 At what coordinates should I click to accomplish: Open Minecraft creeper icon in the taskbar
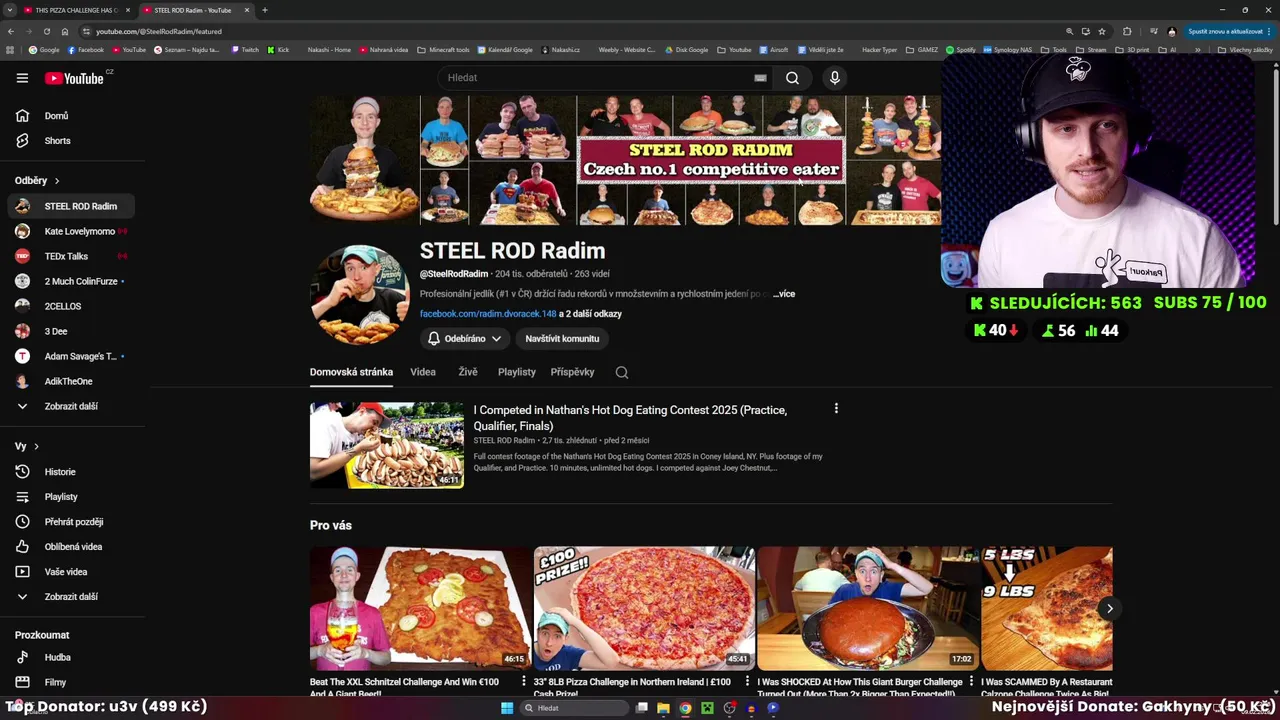(x=708, y=708)
